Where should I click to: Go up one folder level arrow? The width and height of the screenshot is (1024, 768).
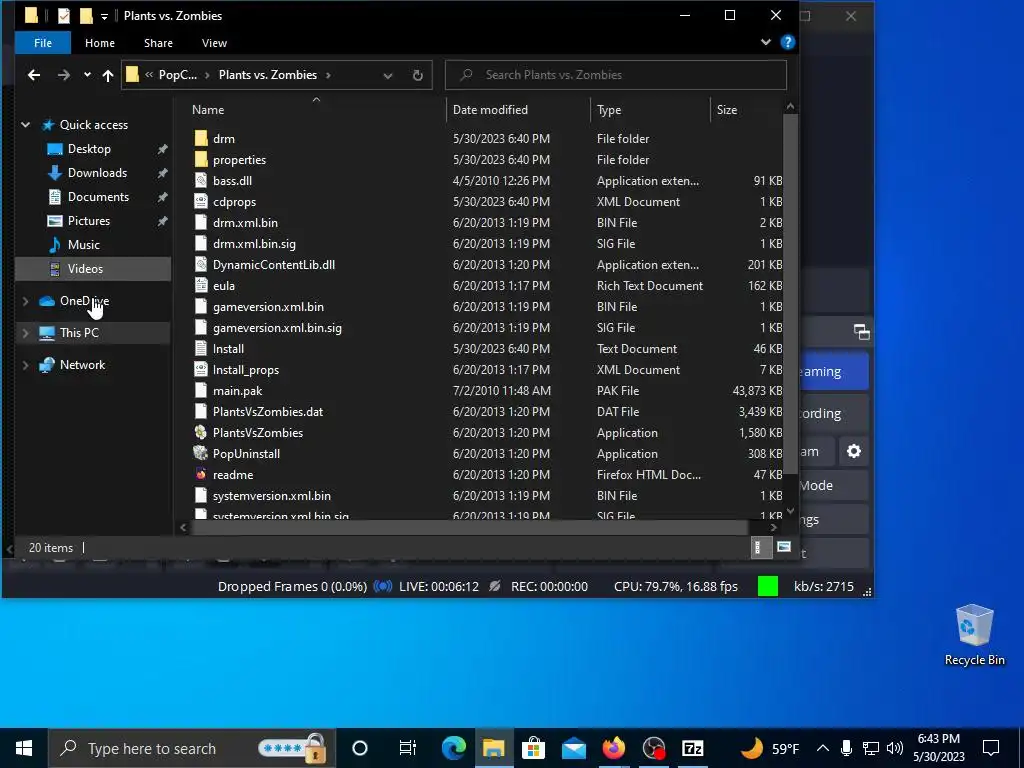coord(108,75)
